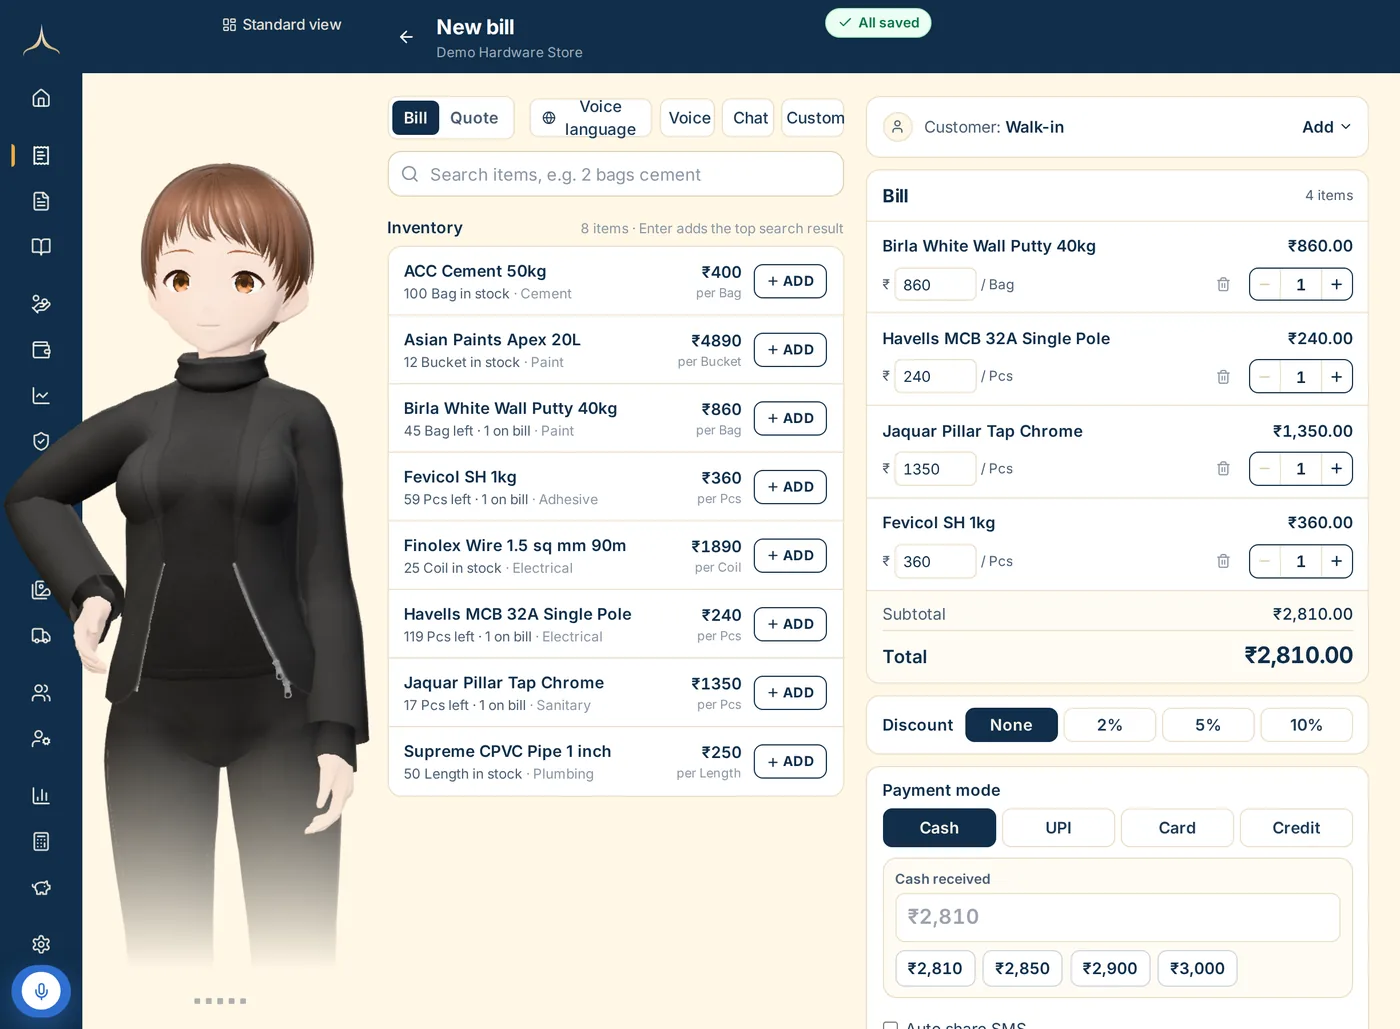Open the wallet icon in sidebar
Viewport: 1400px width, 1029px height.
(x=41, y=350)
